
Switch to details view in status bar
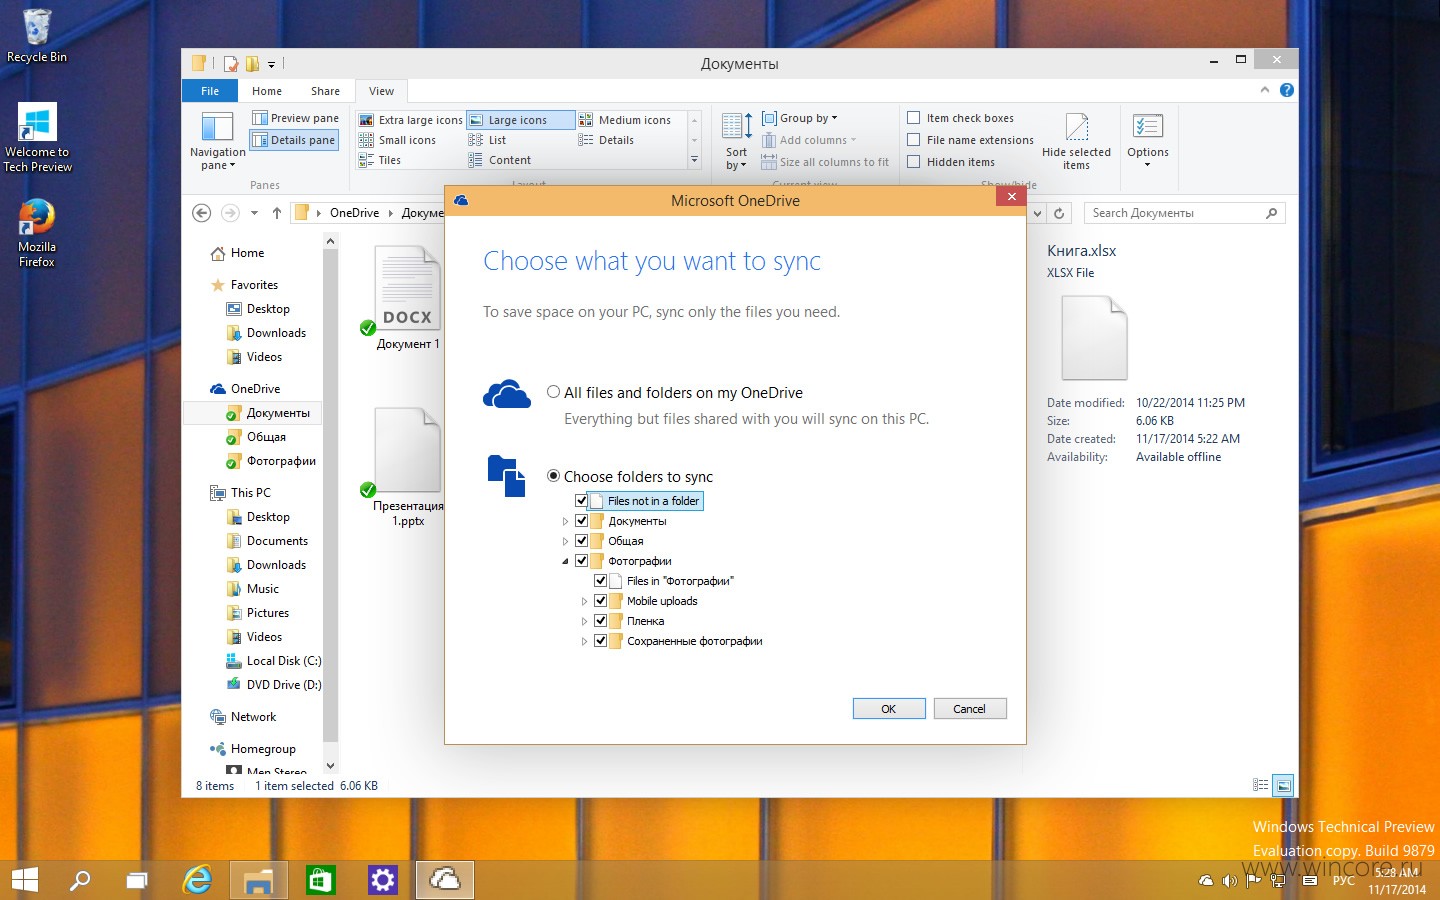(1261, 786)
